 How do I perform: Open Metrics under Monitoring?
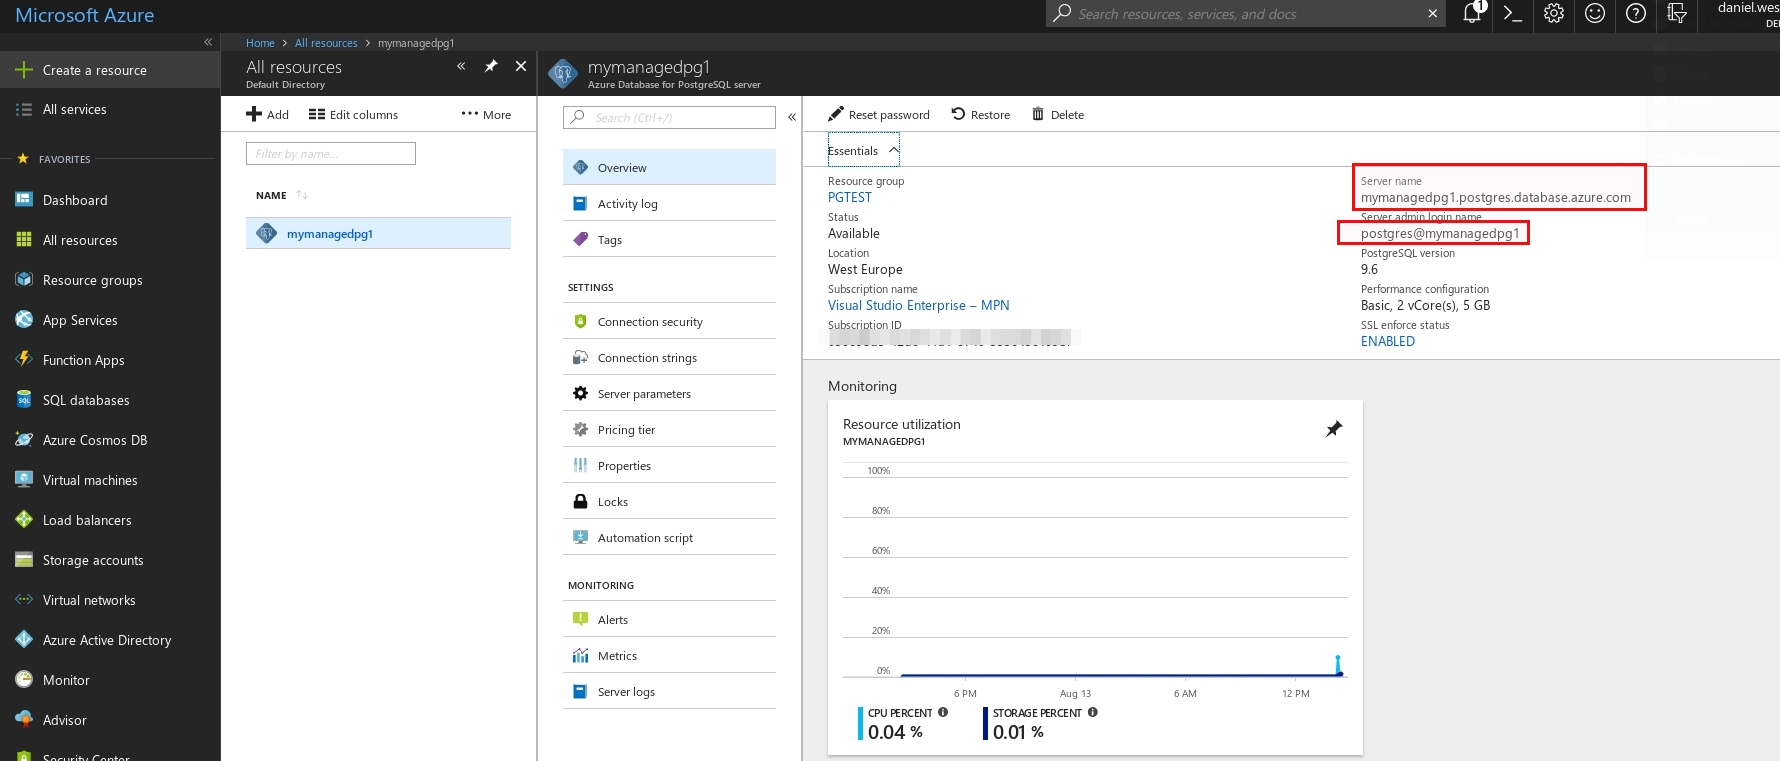pyautogui.click(x=669, y=655)
